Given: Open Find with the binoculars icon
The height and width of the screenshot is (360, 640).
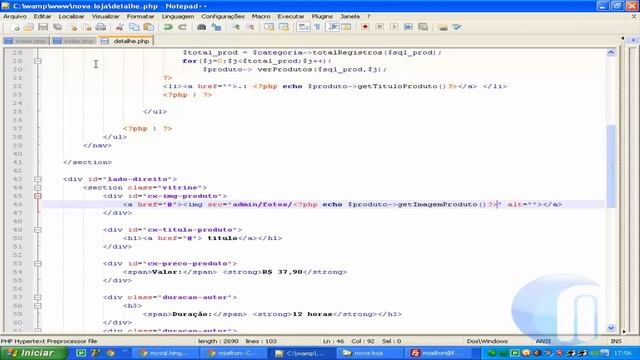Looking at the screenshot, I should coord(201,27).
